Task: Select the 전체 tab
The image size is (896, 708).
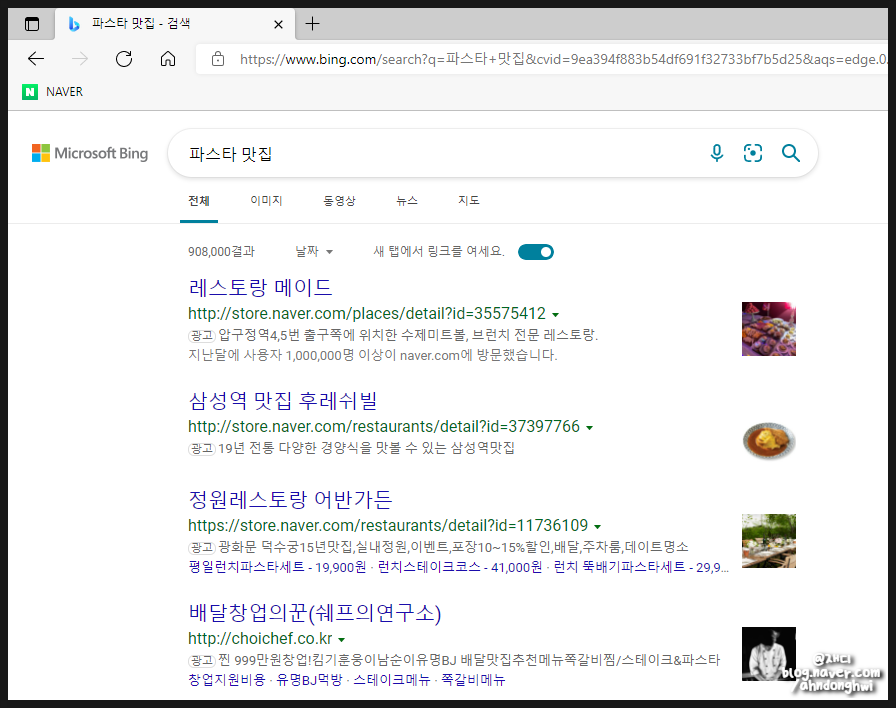Action: (199, 201)
